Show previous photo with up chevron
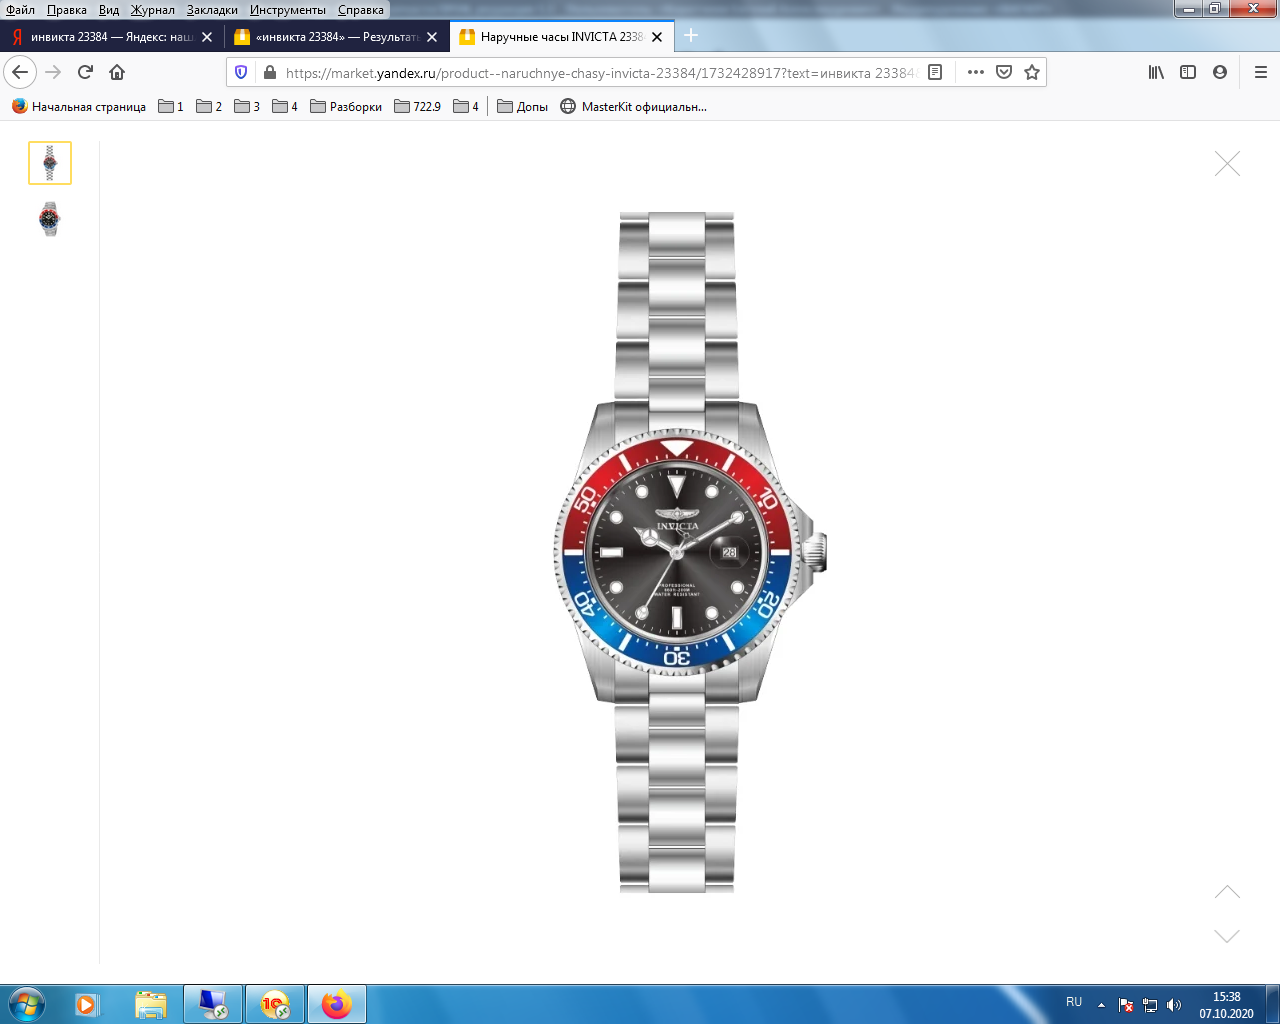1280x1024 pixels. click(x=1227, y=892)
